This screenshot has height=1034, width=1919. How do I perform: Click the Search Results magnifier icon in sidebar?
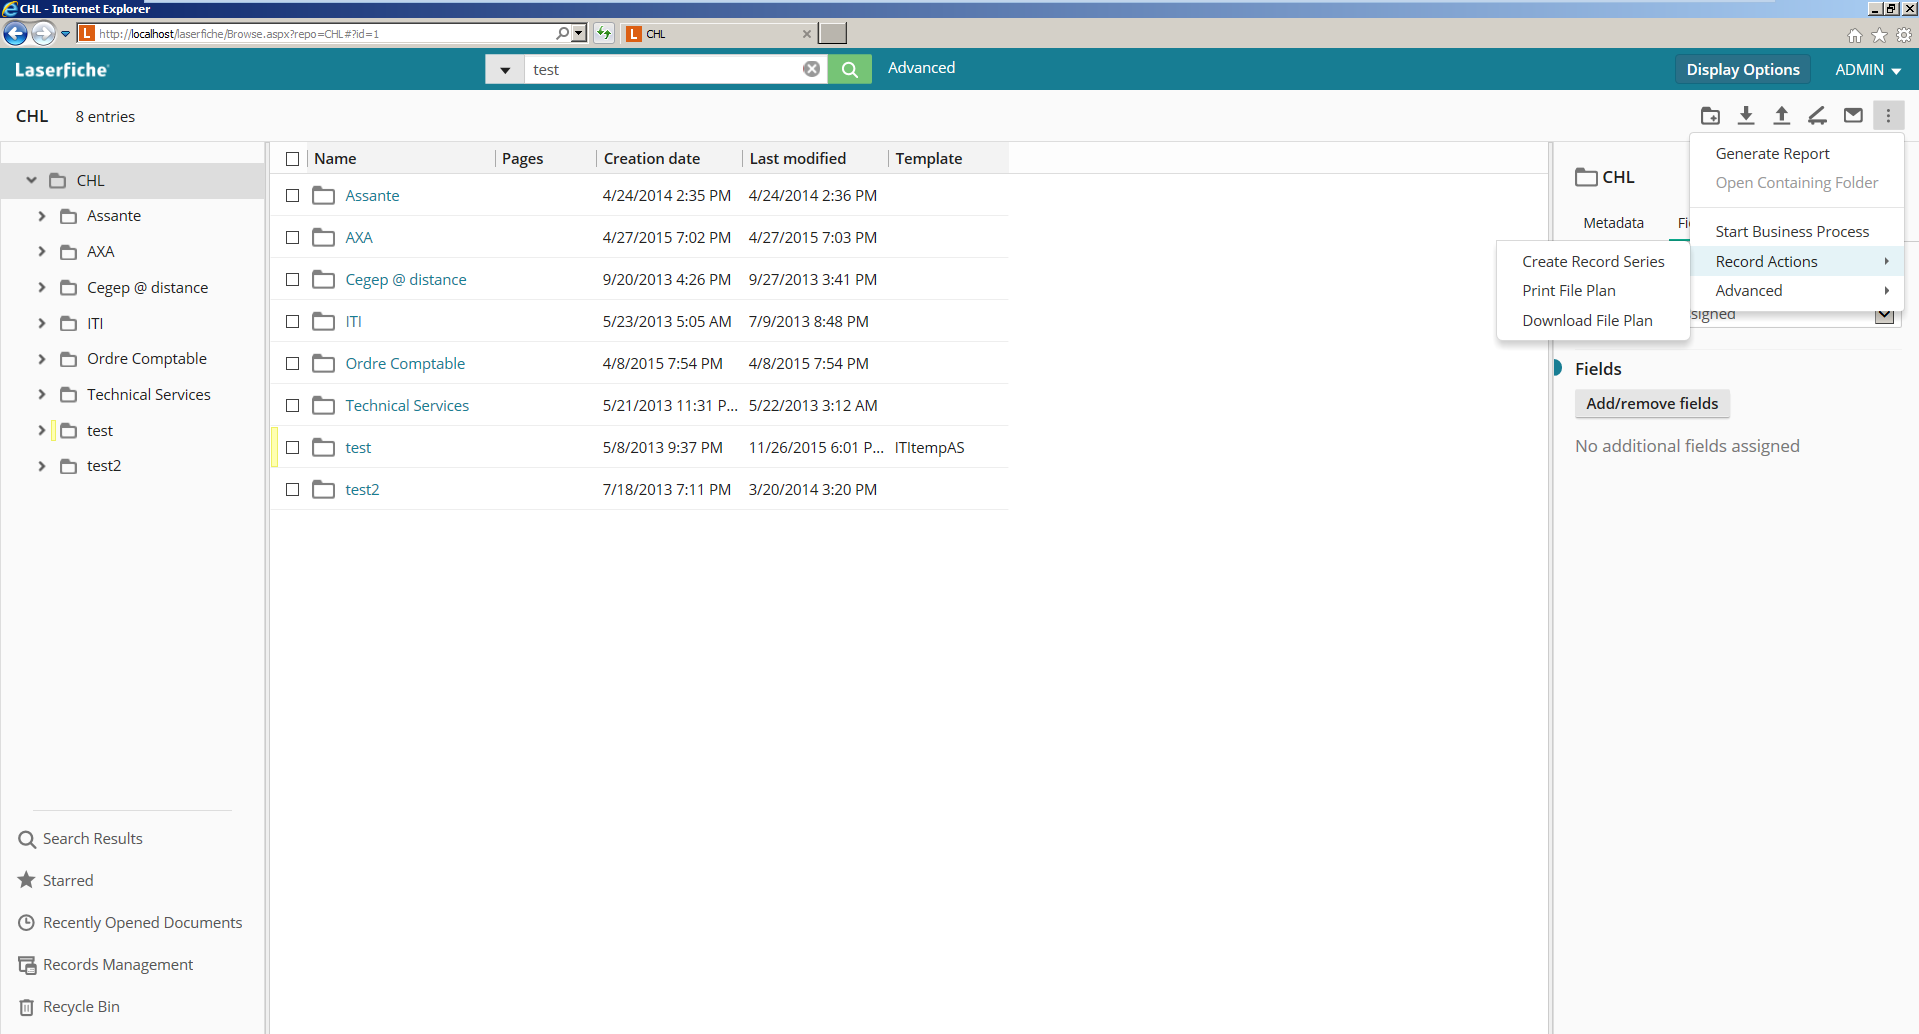27,839
